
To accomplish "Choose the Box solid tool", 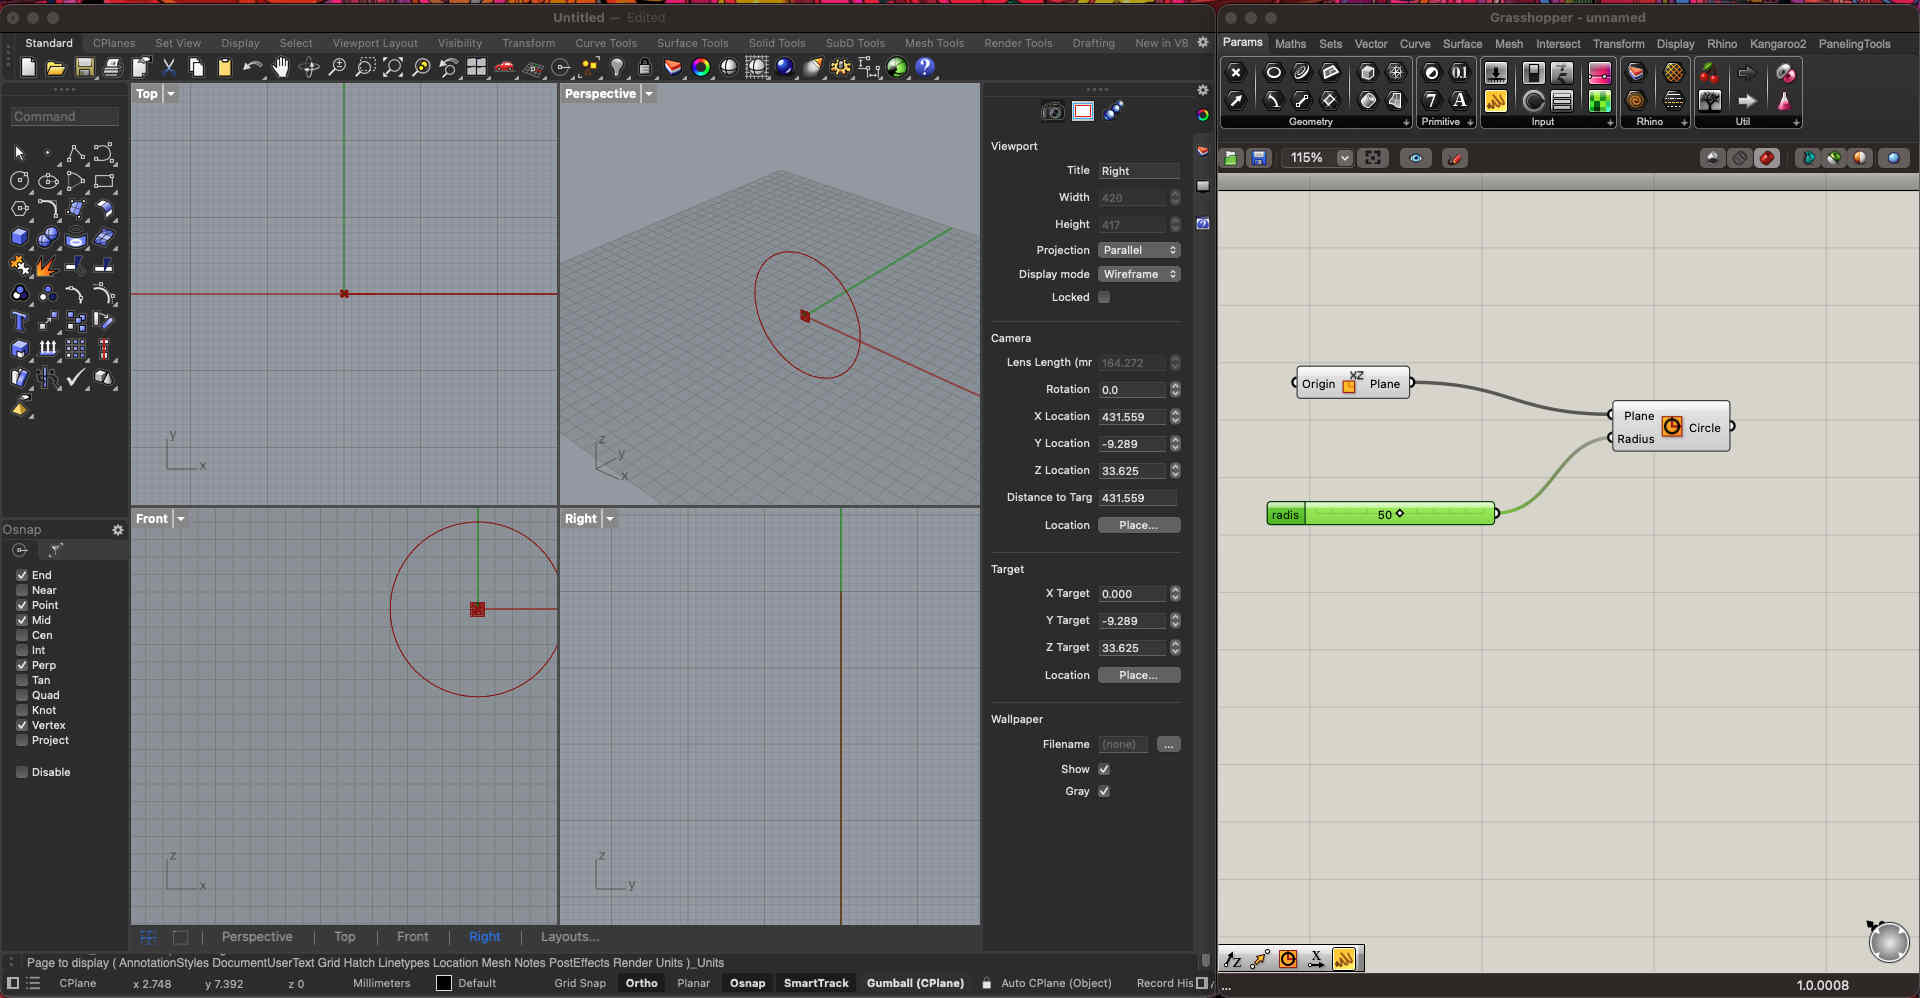I will pyautogui.click(x=19, y=237).
